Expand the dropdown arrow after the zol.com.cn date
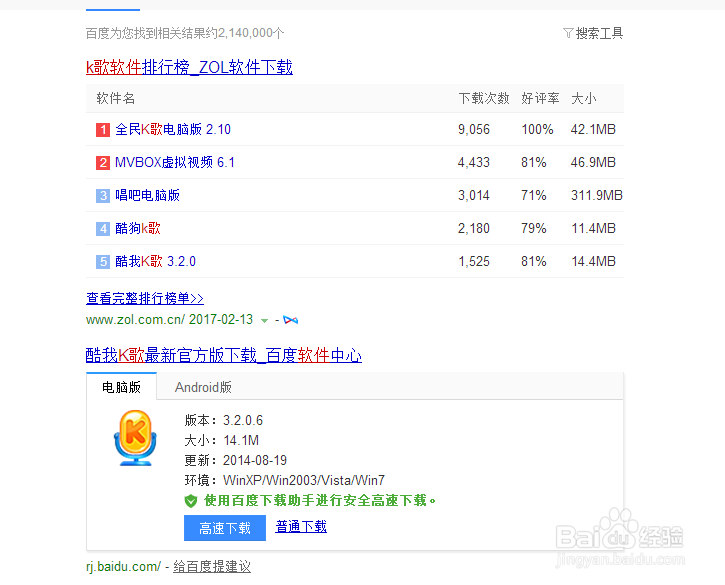Viewport: 725px width, 585px height. pyautogui.click(x=264, y=320)
